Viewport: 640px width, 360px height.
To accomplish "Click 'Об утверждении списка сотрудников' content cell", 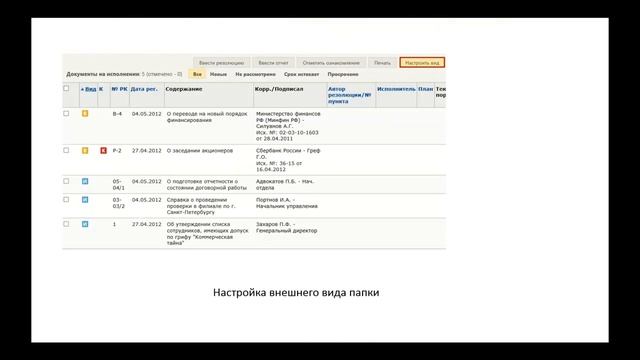I will point(207,233).
